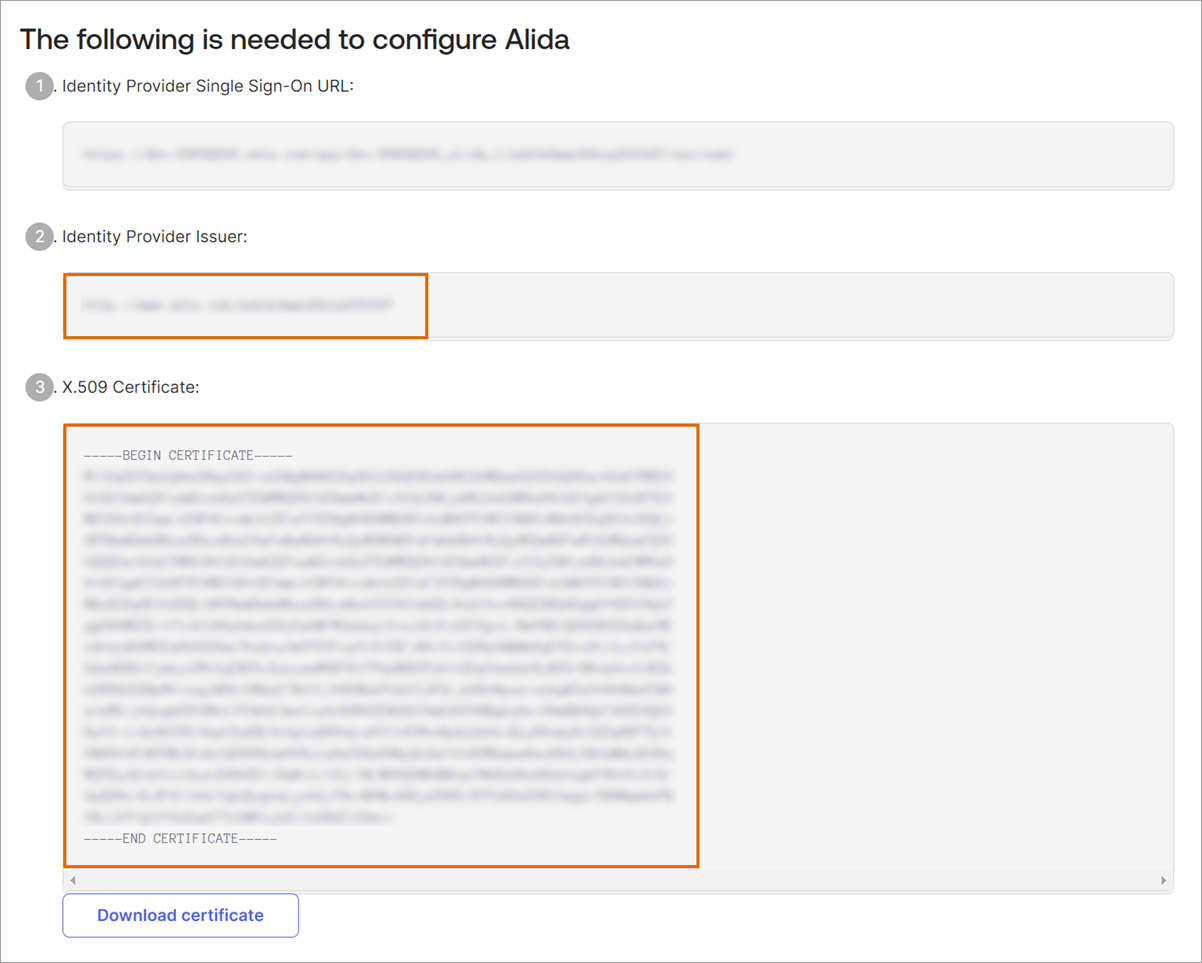Download the certificate file
The height and width of the screenshot is (963, 1202).
(x=180, y=915)
